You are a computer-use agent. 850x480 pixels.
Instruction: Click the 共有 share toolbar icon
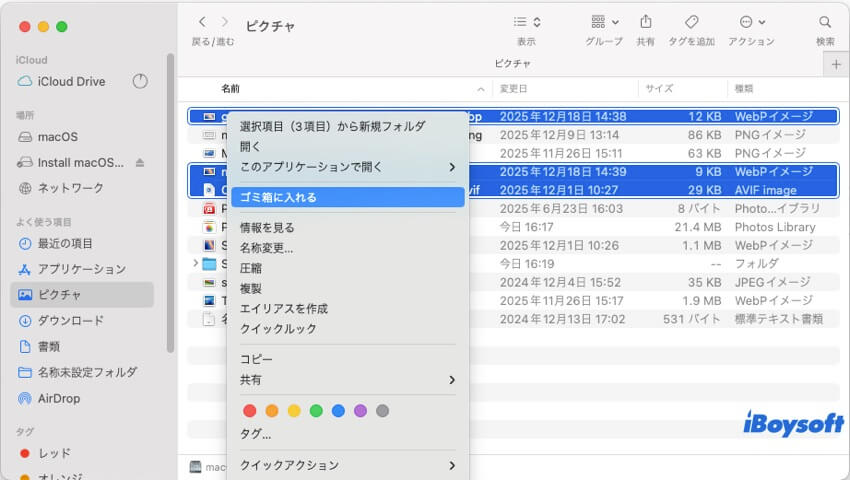[645, 22]
